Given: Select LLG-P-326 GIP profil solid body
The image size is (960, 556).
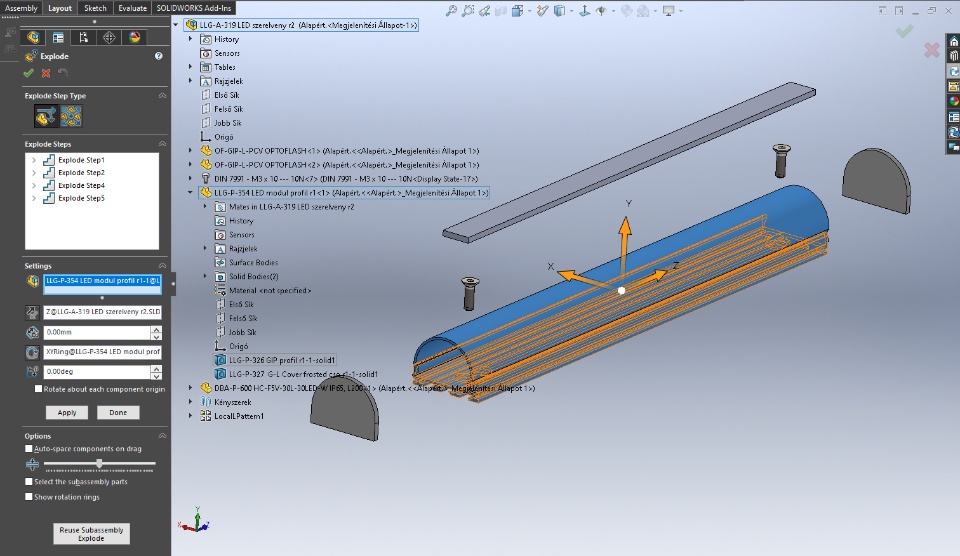Looking at the screenshot, I should (275, 360).
